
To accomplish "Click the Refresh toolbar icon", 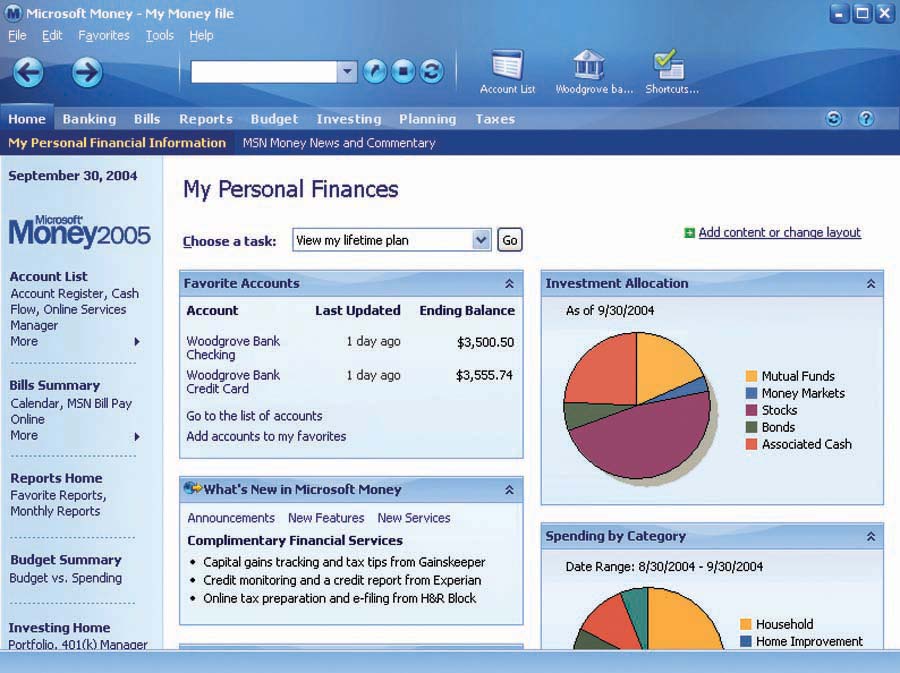I will tap(431, 71).
